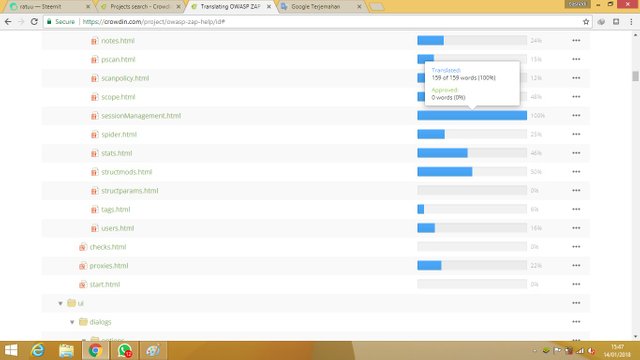Click the file icon next to users.html
This screenshot has width=640, height=360.
tap(94, 229)
